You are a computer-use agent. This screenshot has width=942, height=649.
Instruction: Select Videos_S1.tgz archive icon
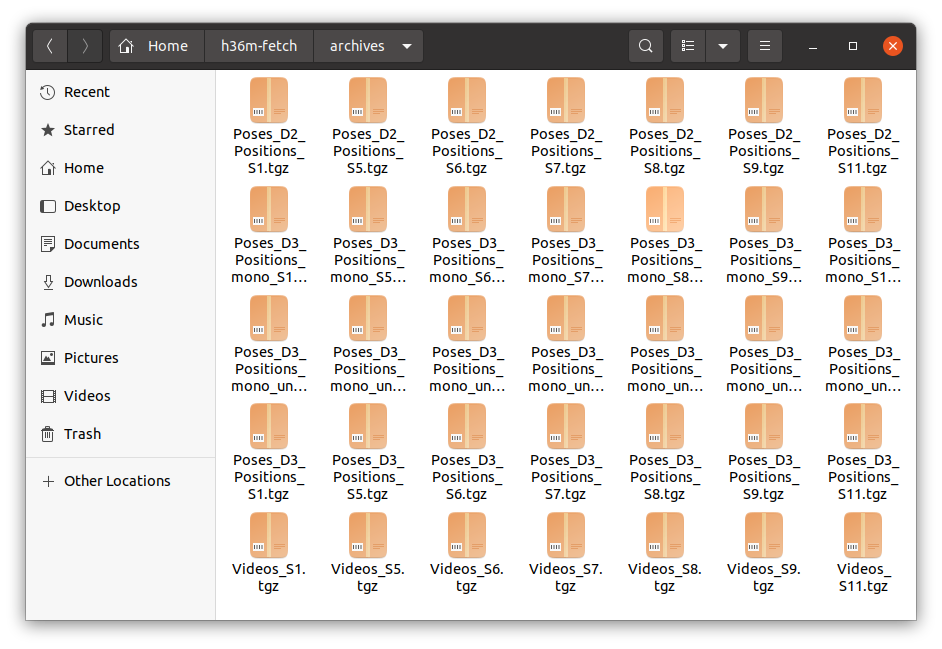point(269,535)
